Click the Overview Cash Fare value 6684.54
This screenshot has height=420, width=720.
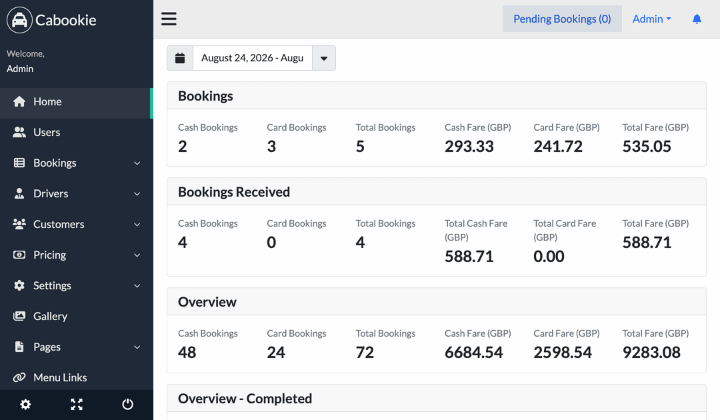(x=473, y=352)
